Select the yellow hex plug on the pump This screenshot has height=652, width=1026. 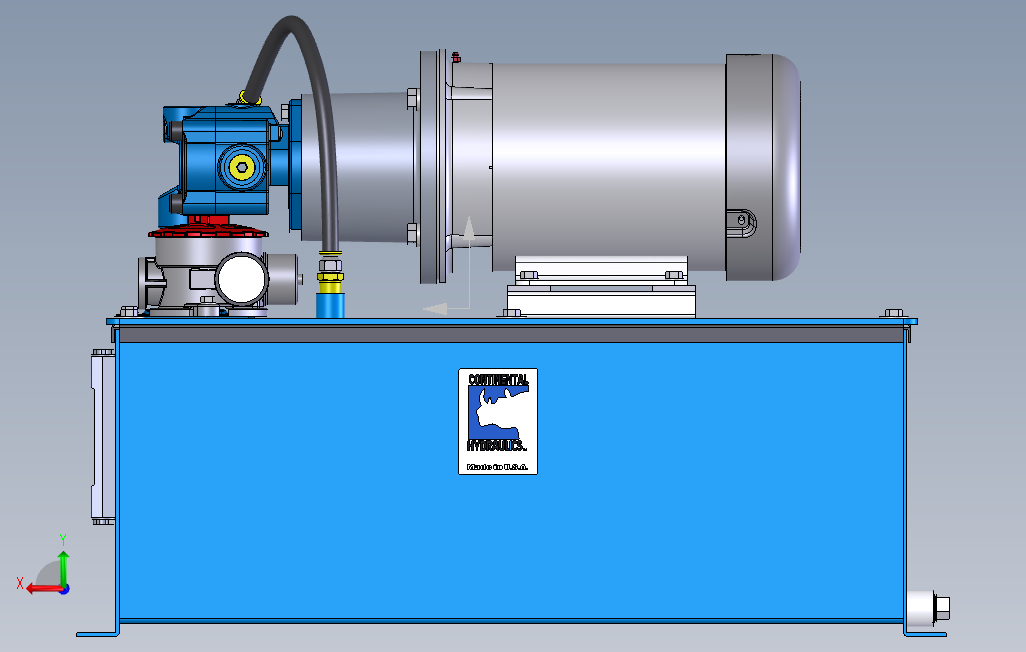(242, 168)
